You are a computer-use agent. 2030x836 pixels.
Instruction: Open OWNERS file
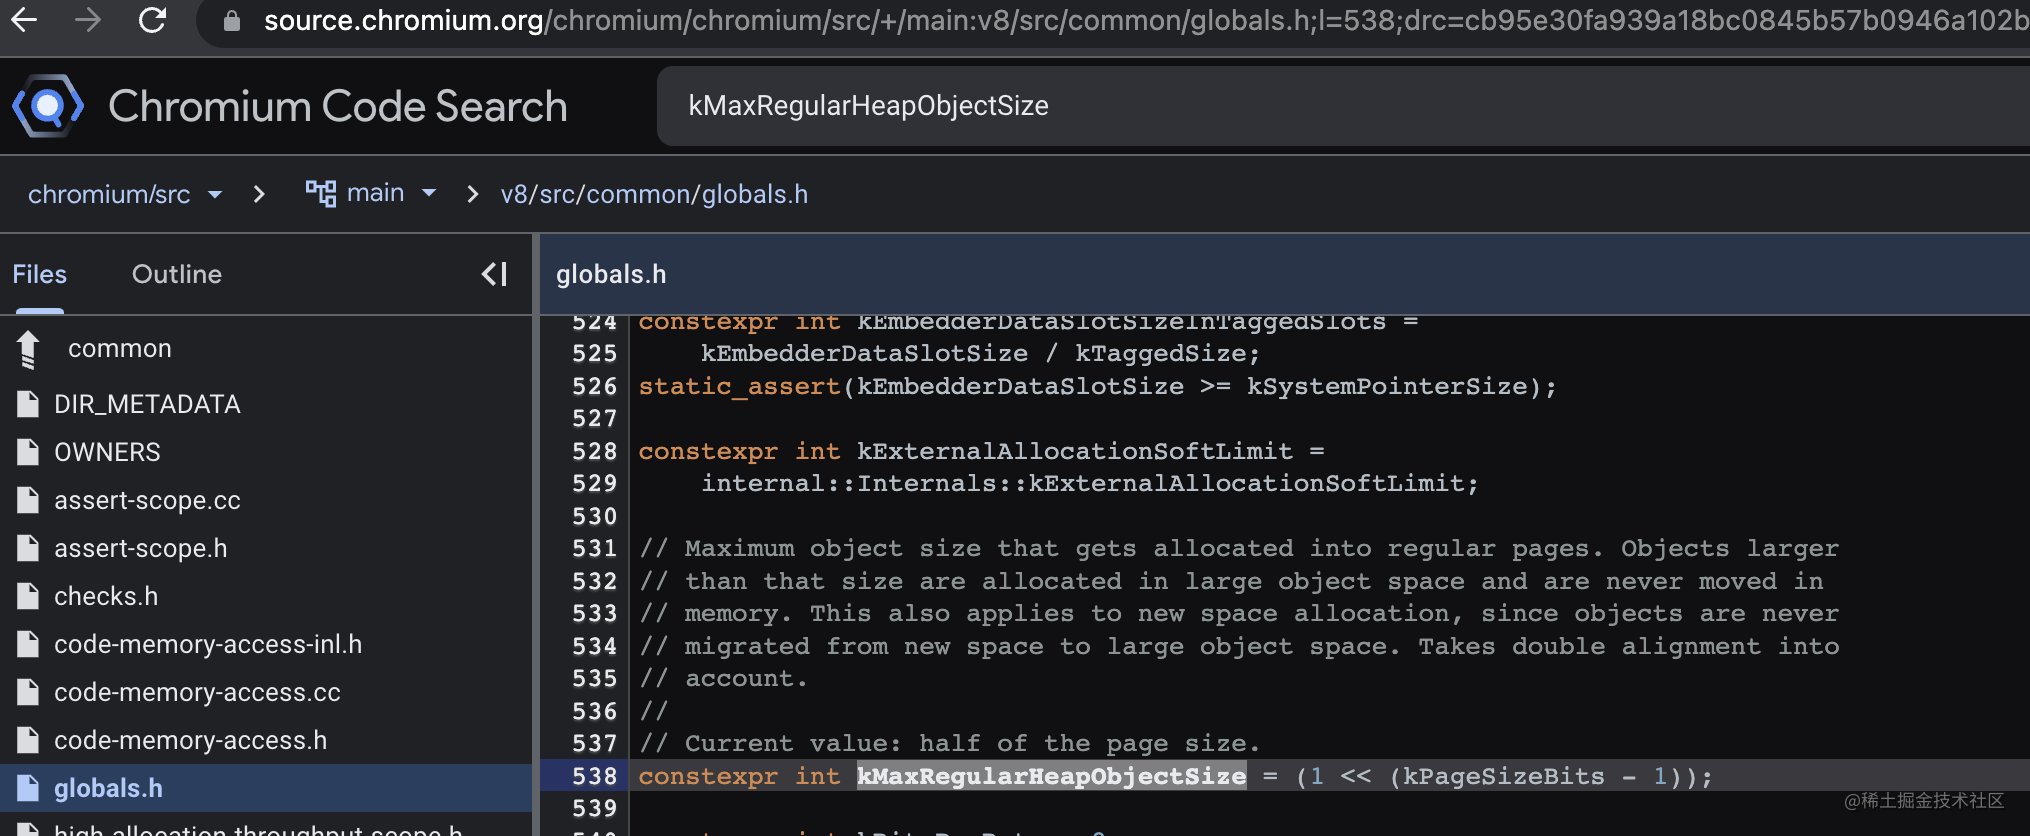click(x=107, y=452)
